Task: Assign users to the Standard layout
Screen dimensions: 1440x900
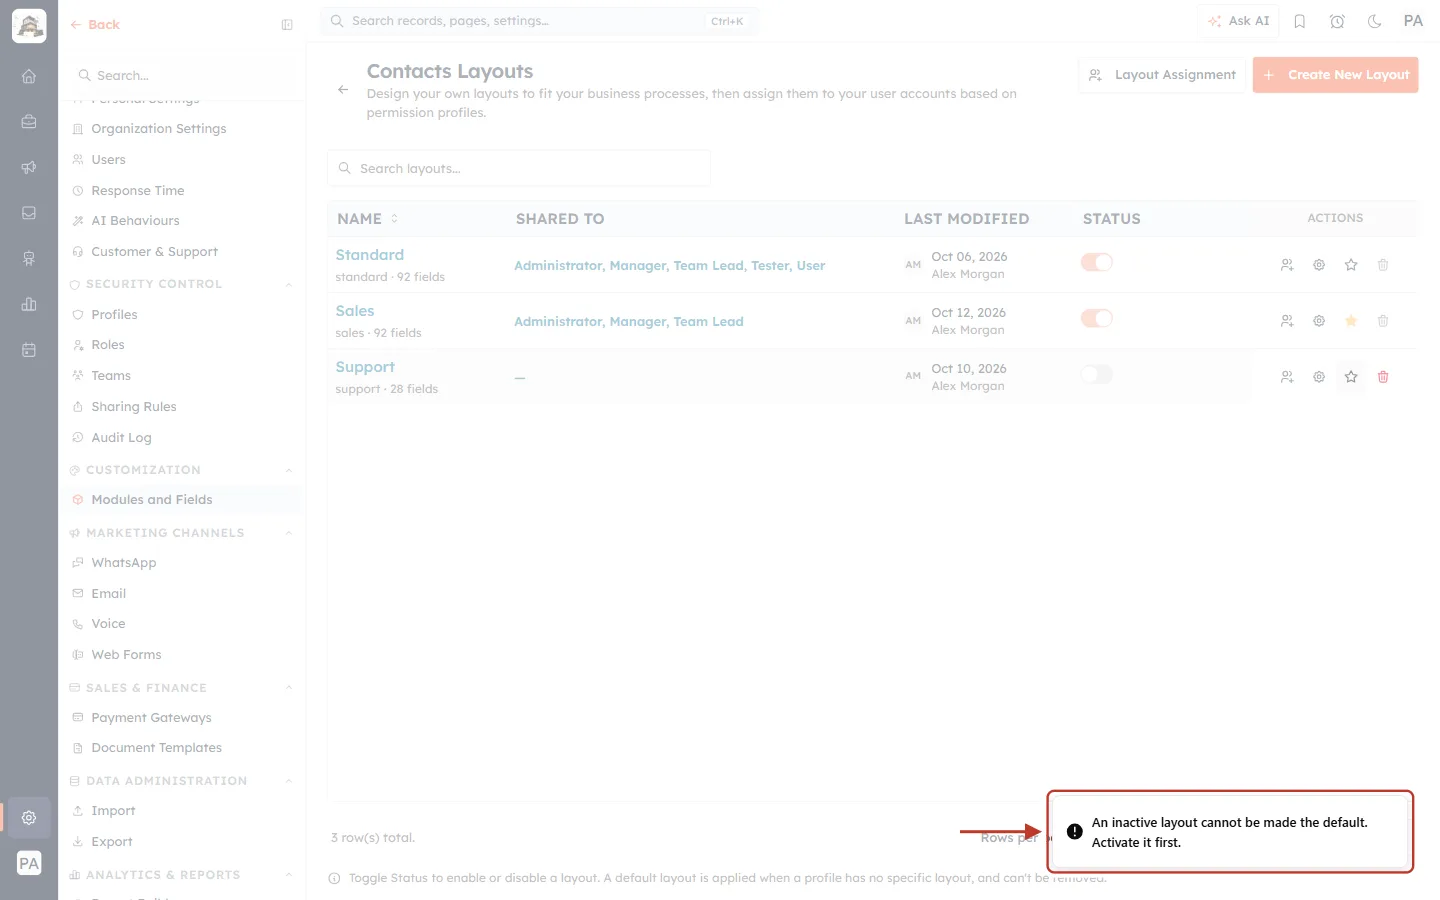Action: [x=1287, y=265]
